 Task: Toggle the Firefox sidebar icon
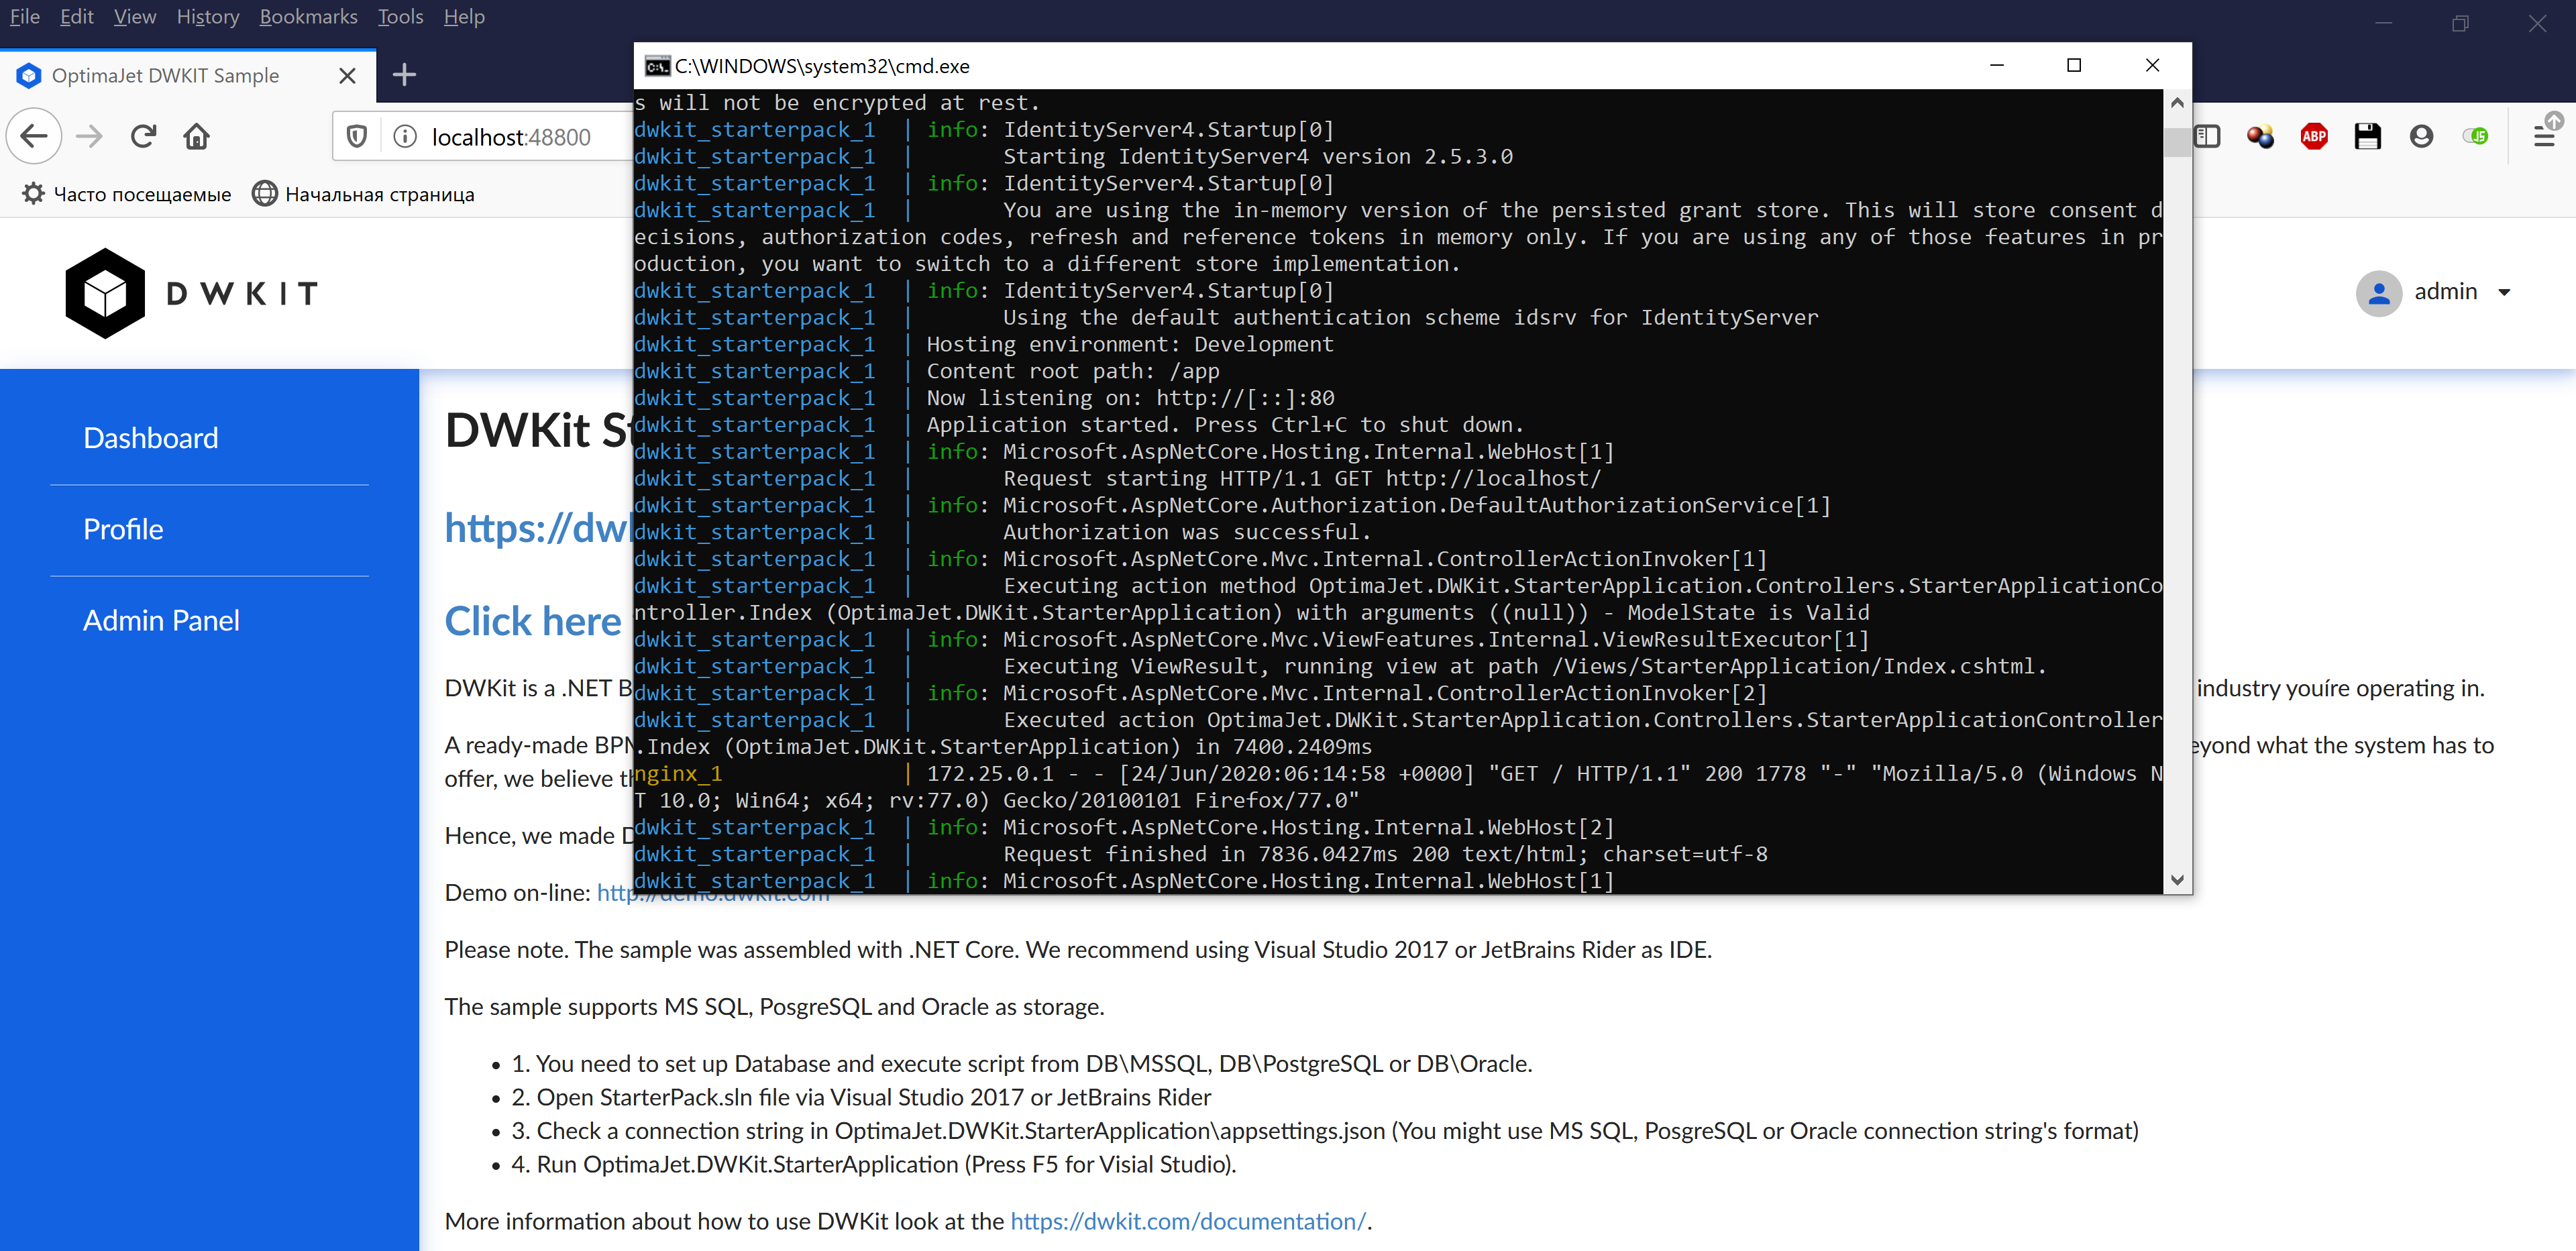pyautogui.click(x=2207, y=136)
